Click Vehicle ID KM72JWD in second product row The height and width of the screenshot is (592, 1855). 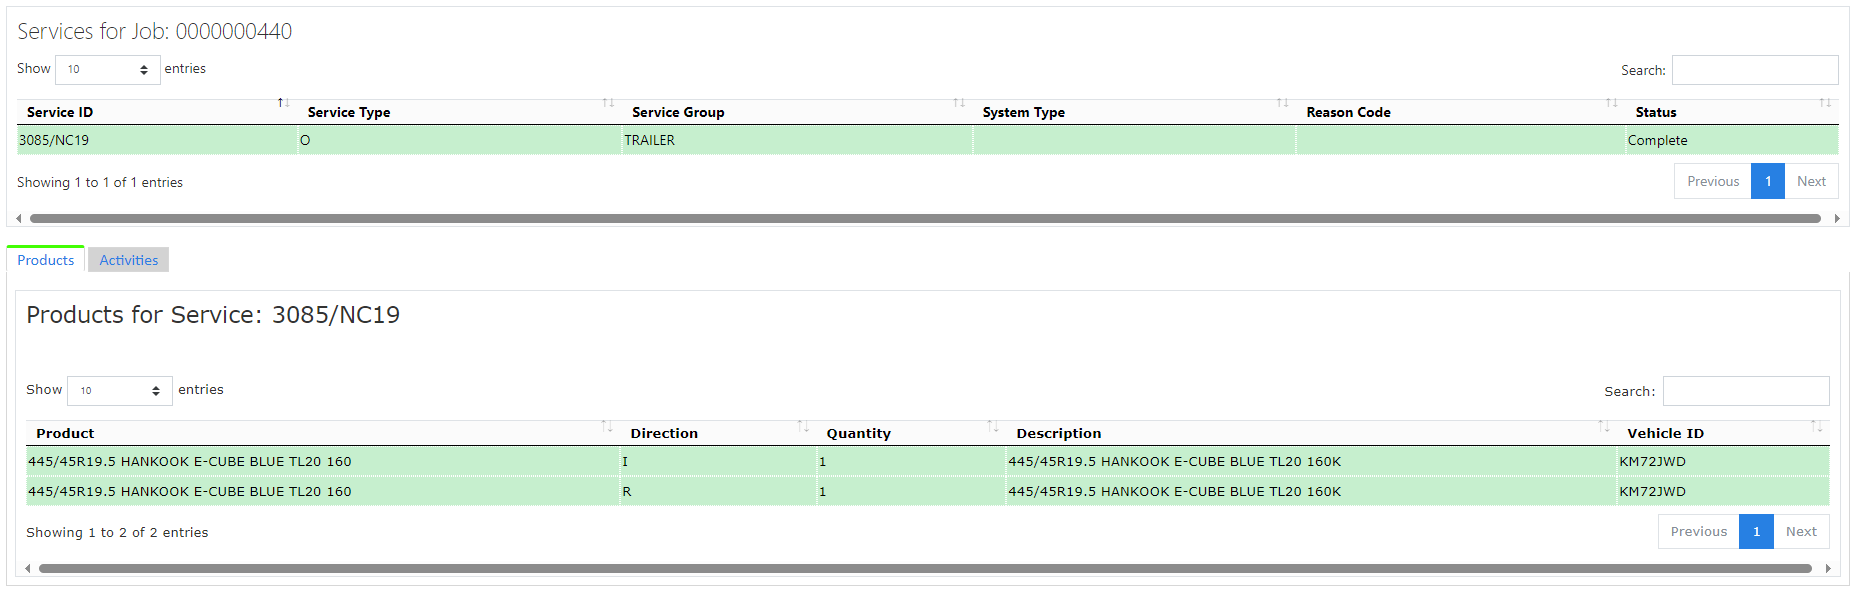[x=1723, y=491]
